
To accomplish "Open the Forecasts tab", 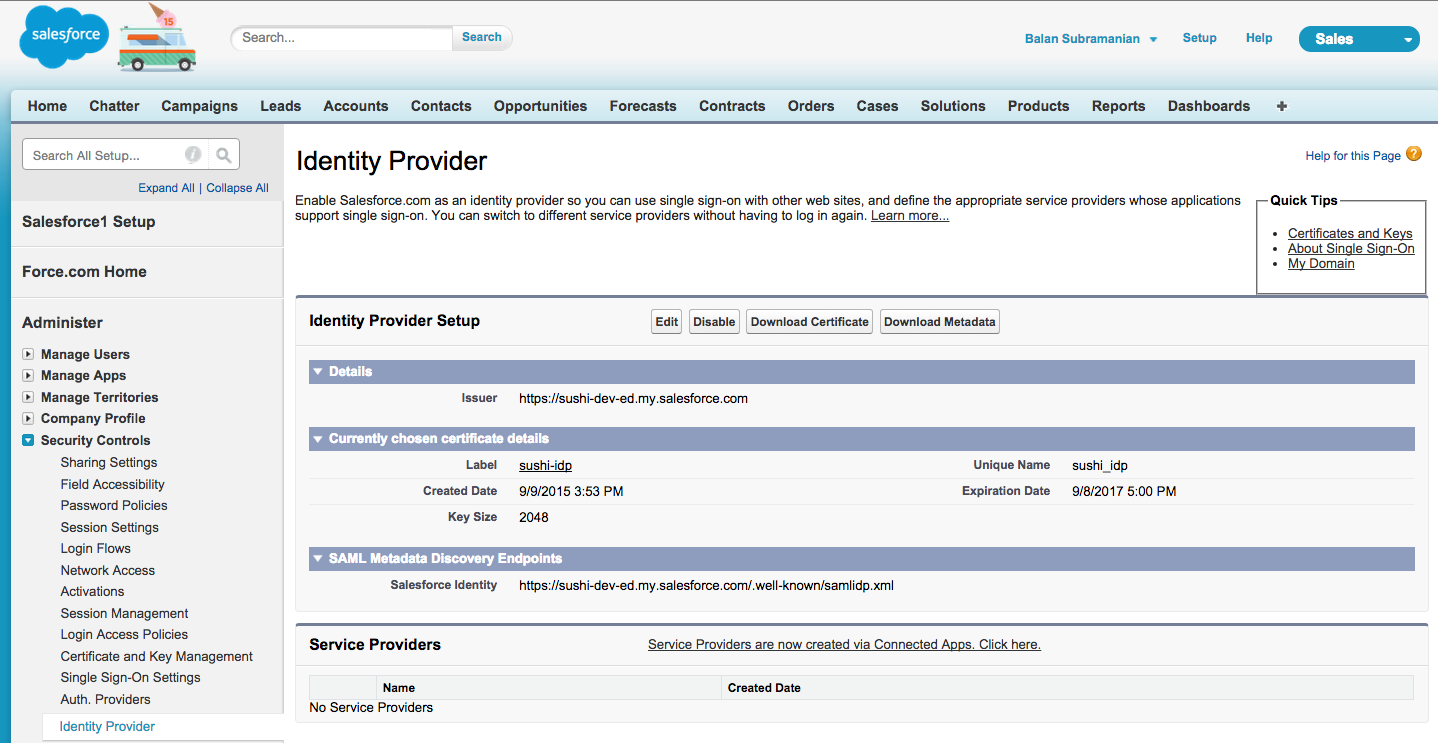I will (x=643, y=106).
